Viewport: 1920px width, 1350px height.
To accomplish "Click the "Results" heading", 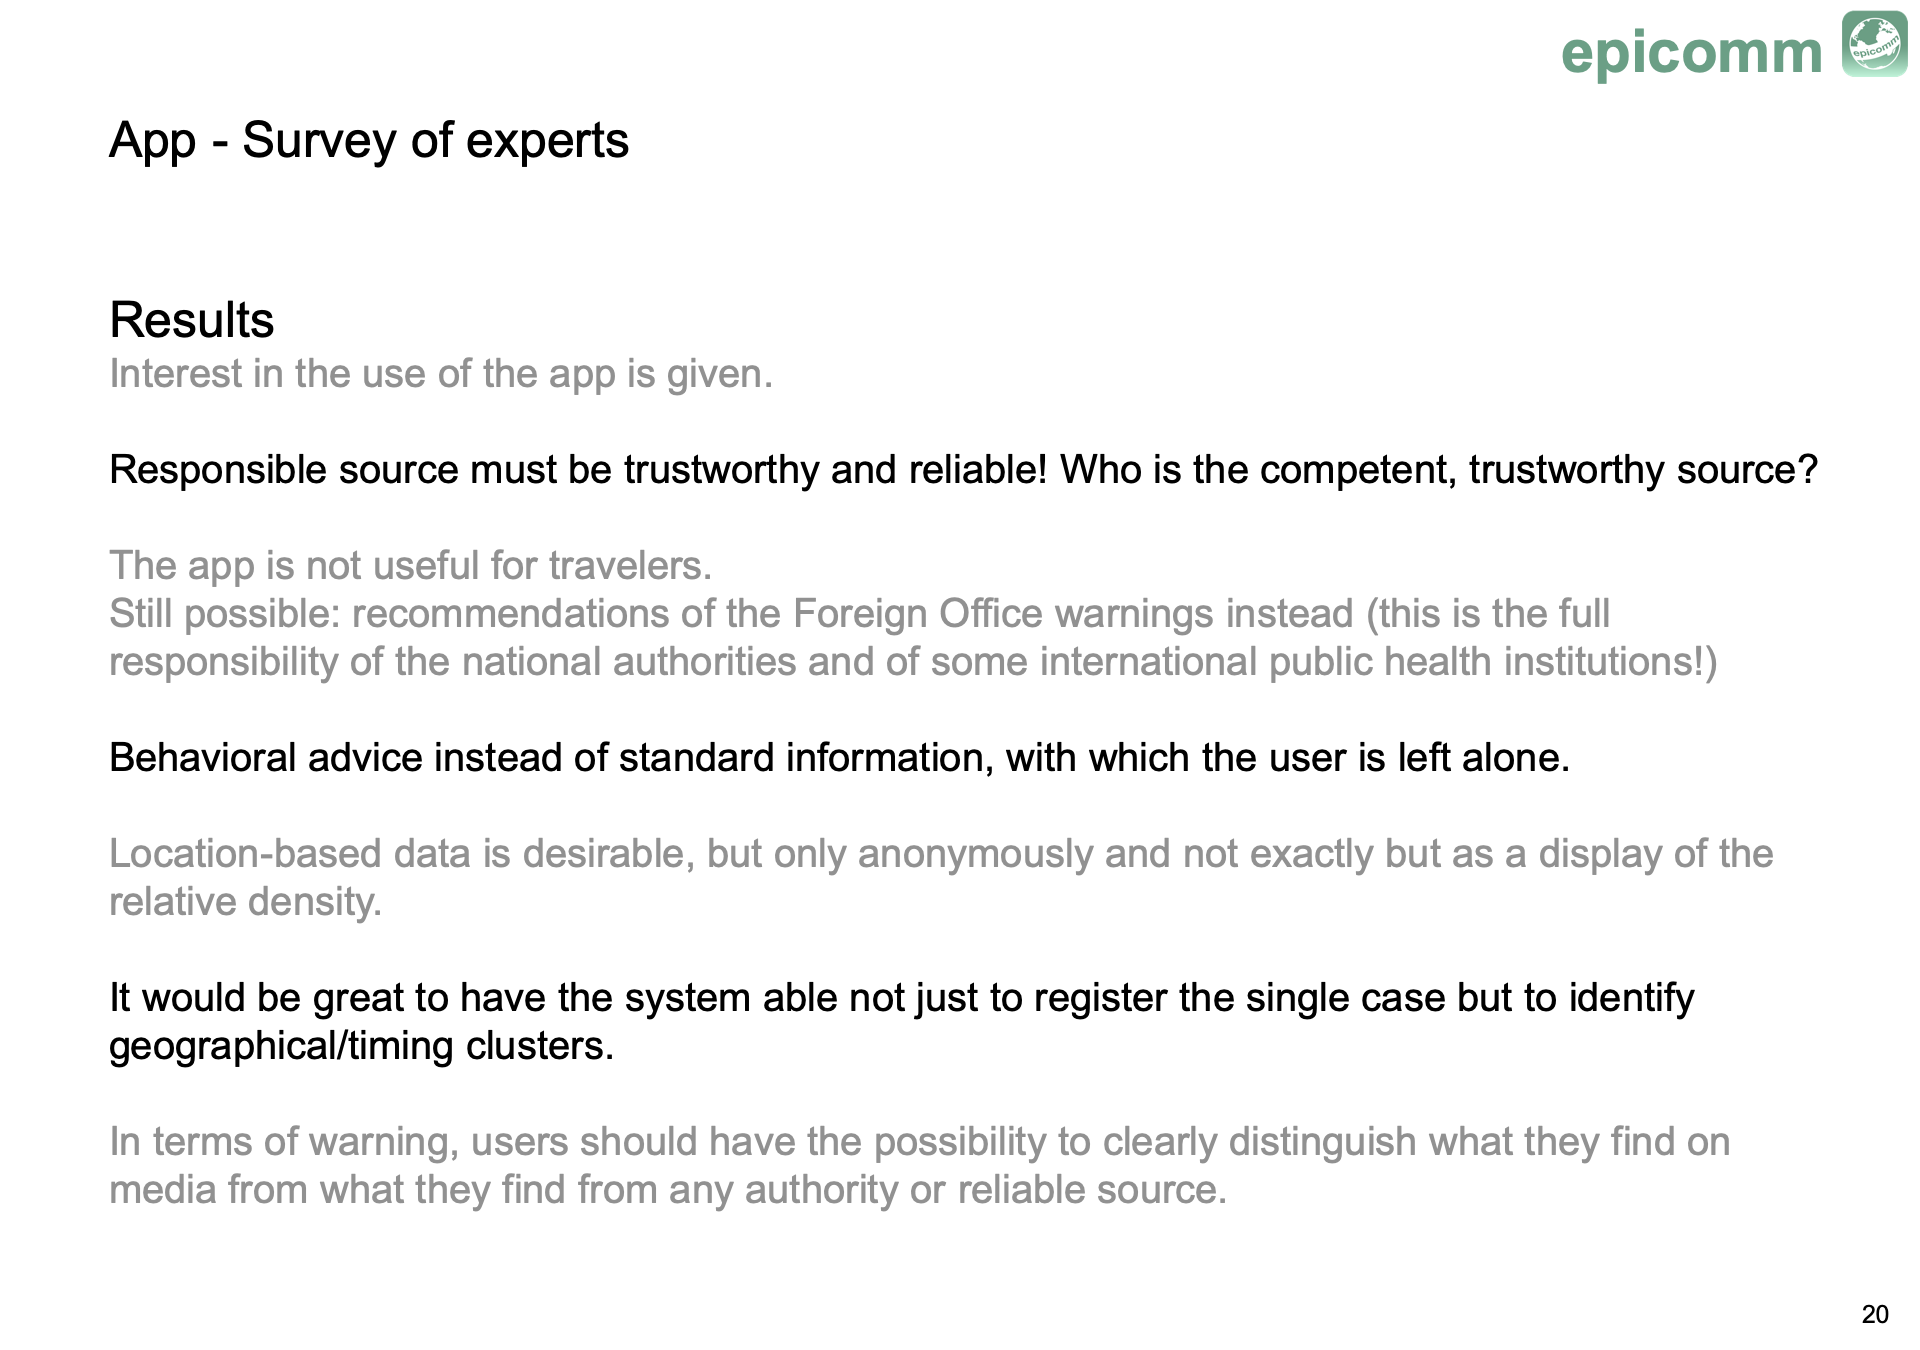I will coord(191,320).
